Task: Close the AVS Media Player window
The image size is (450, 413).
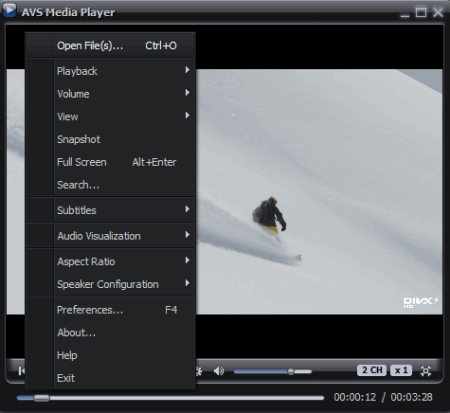Action: 438,13
